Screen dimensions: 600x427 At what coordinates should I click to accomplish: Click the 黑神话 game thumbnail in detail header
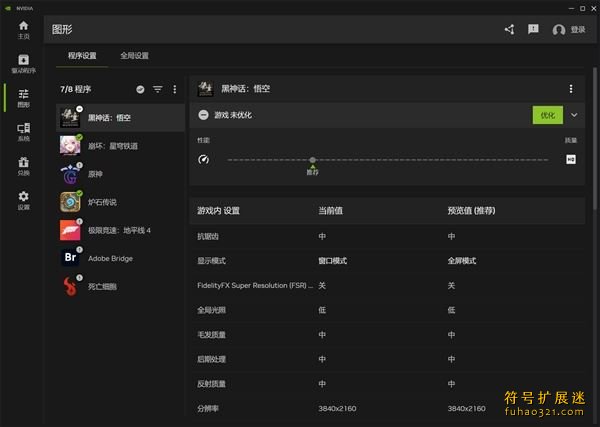[x=205, y=89]
